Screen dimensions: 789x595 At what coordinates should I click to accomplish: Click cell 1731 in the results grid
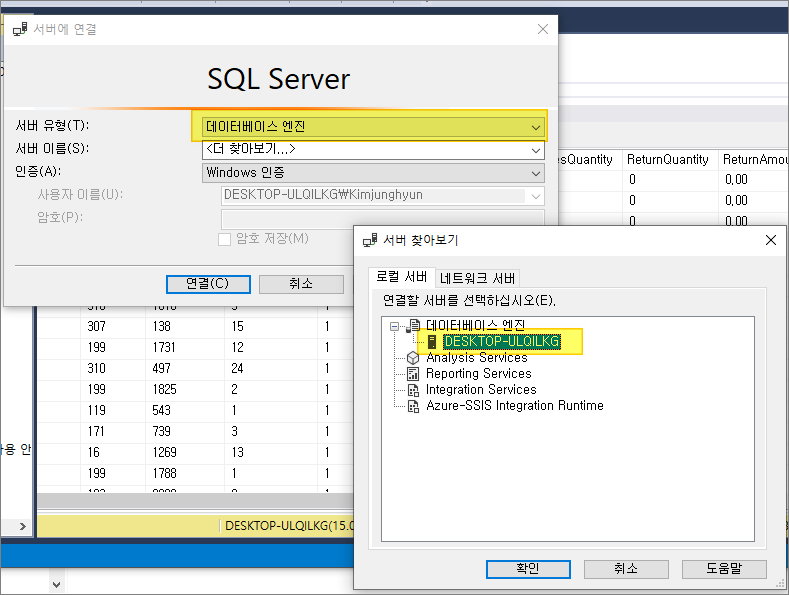tap(185, 347)
